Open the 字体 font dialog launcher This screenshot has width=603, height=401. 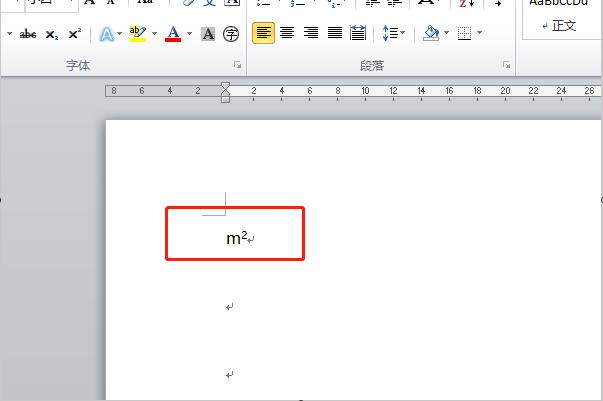238,65
